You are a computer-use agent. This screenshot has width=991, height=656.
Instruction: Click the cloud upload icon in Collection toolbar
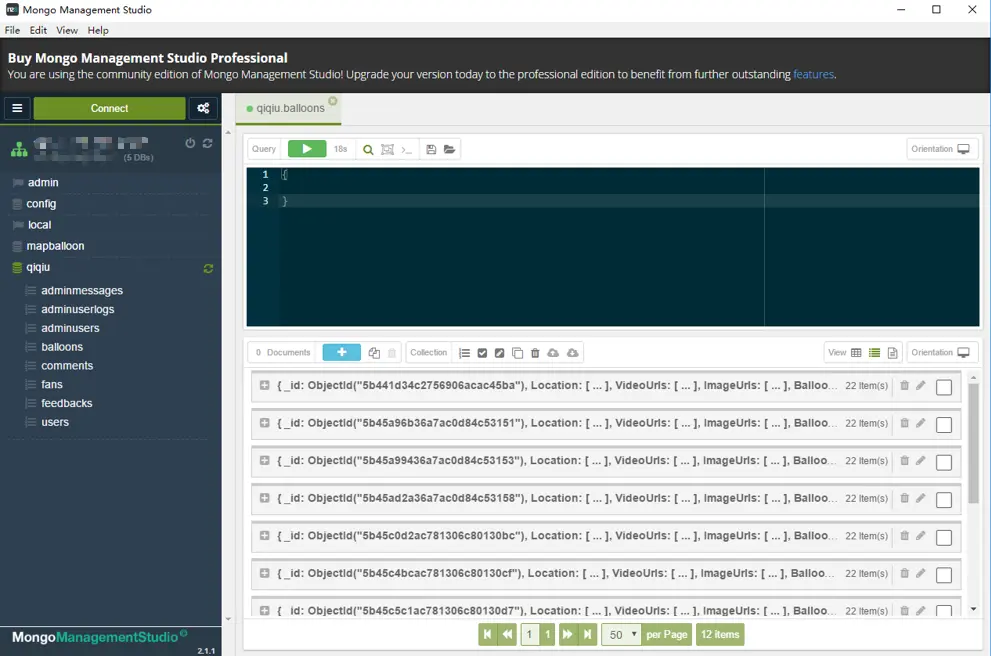[x=553, y=353]
